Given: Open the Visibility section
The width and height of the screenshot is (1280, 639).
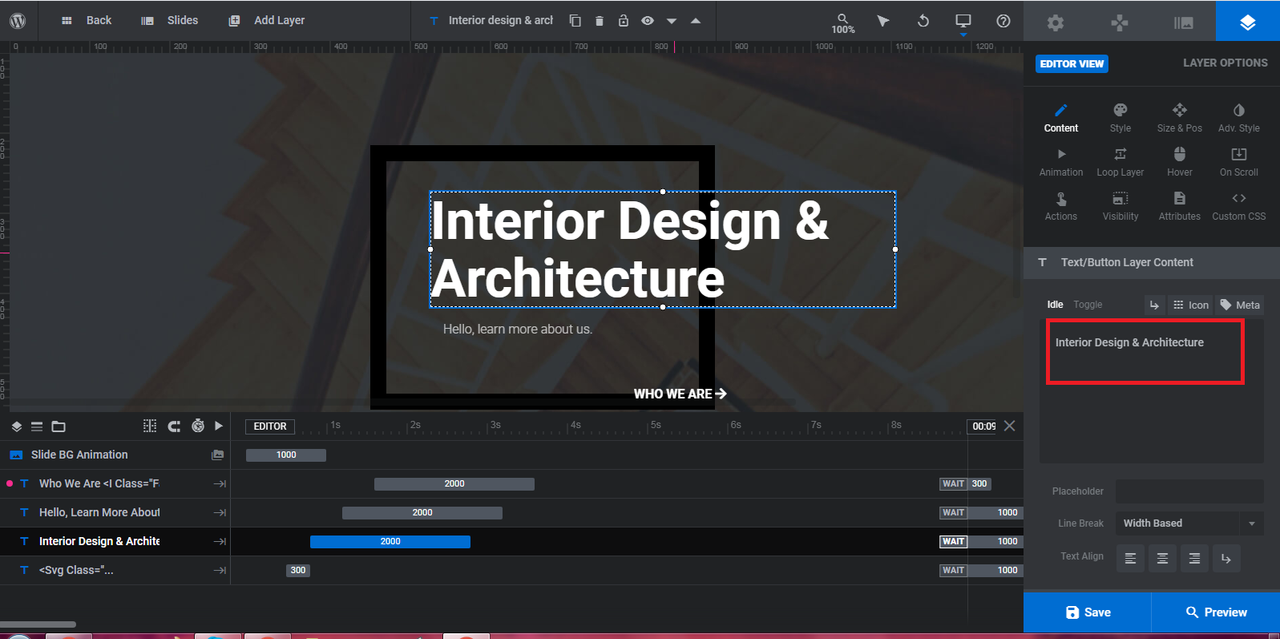Looking at the screenshot, I should click(x=1120, y=206).
